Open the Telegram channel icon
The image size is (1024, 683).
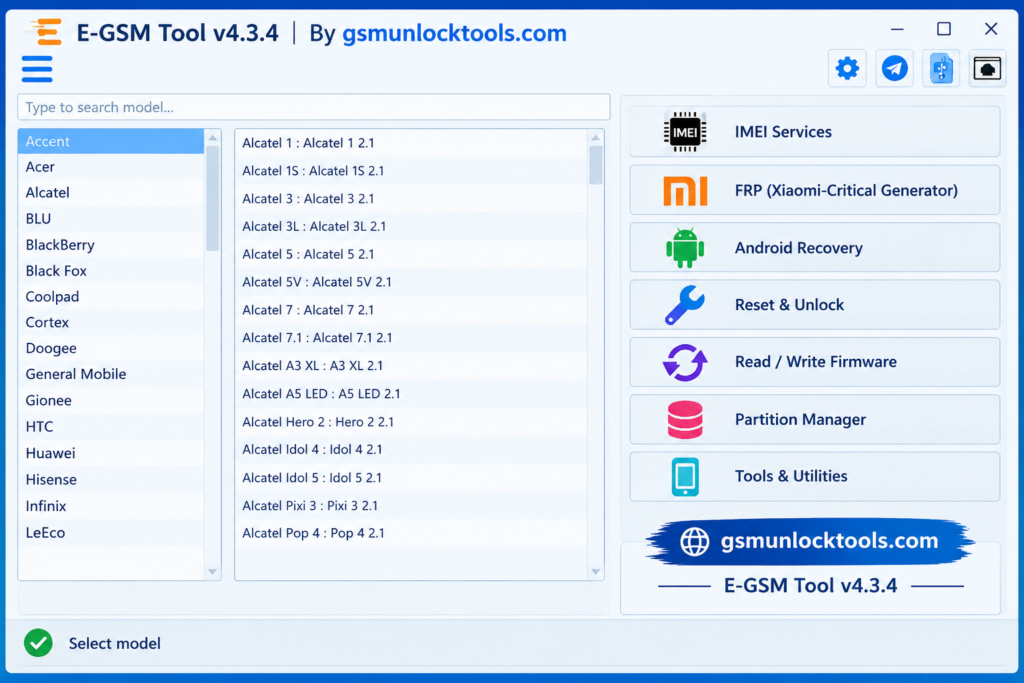[x=894, y=68]
